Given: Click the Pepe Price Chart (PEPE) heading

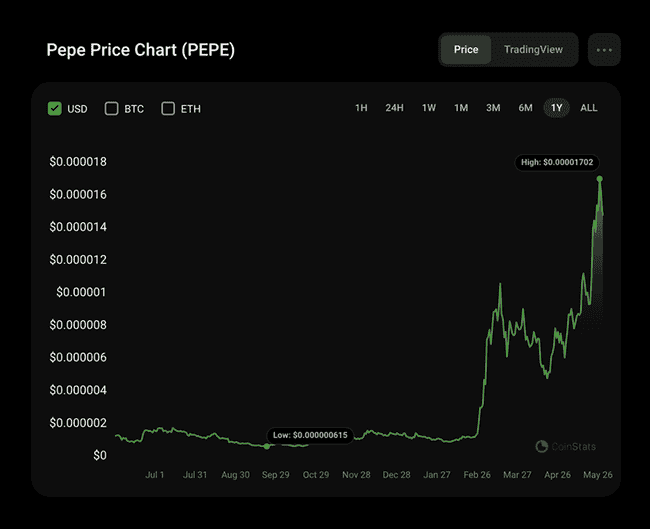Looking at the screenshot, I should tap(141, 50).
